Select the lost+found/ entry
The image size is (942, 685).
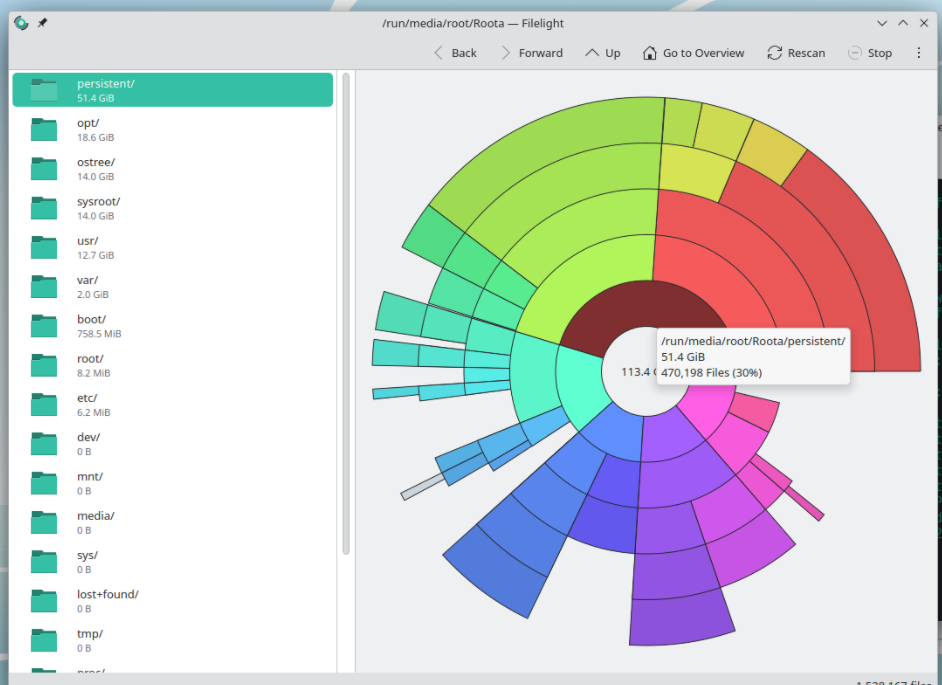(x=172, y=601)
